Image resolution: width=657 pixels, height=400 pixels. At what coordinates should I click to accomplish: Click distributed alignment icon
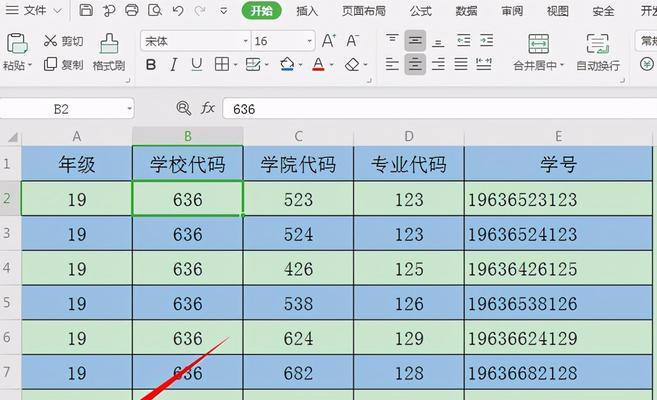click(484, 64)
